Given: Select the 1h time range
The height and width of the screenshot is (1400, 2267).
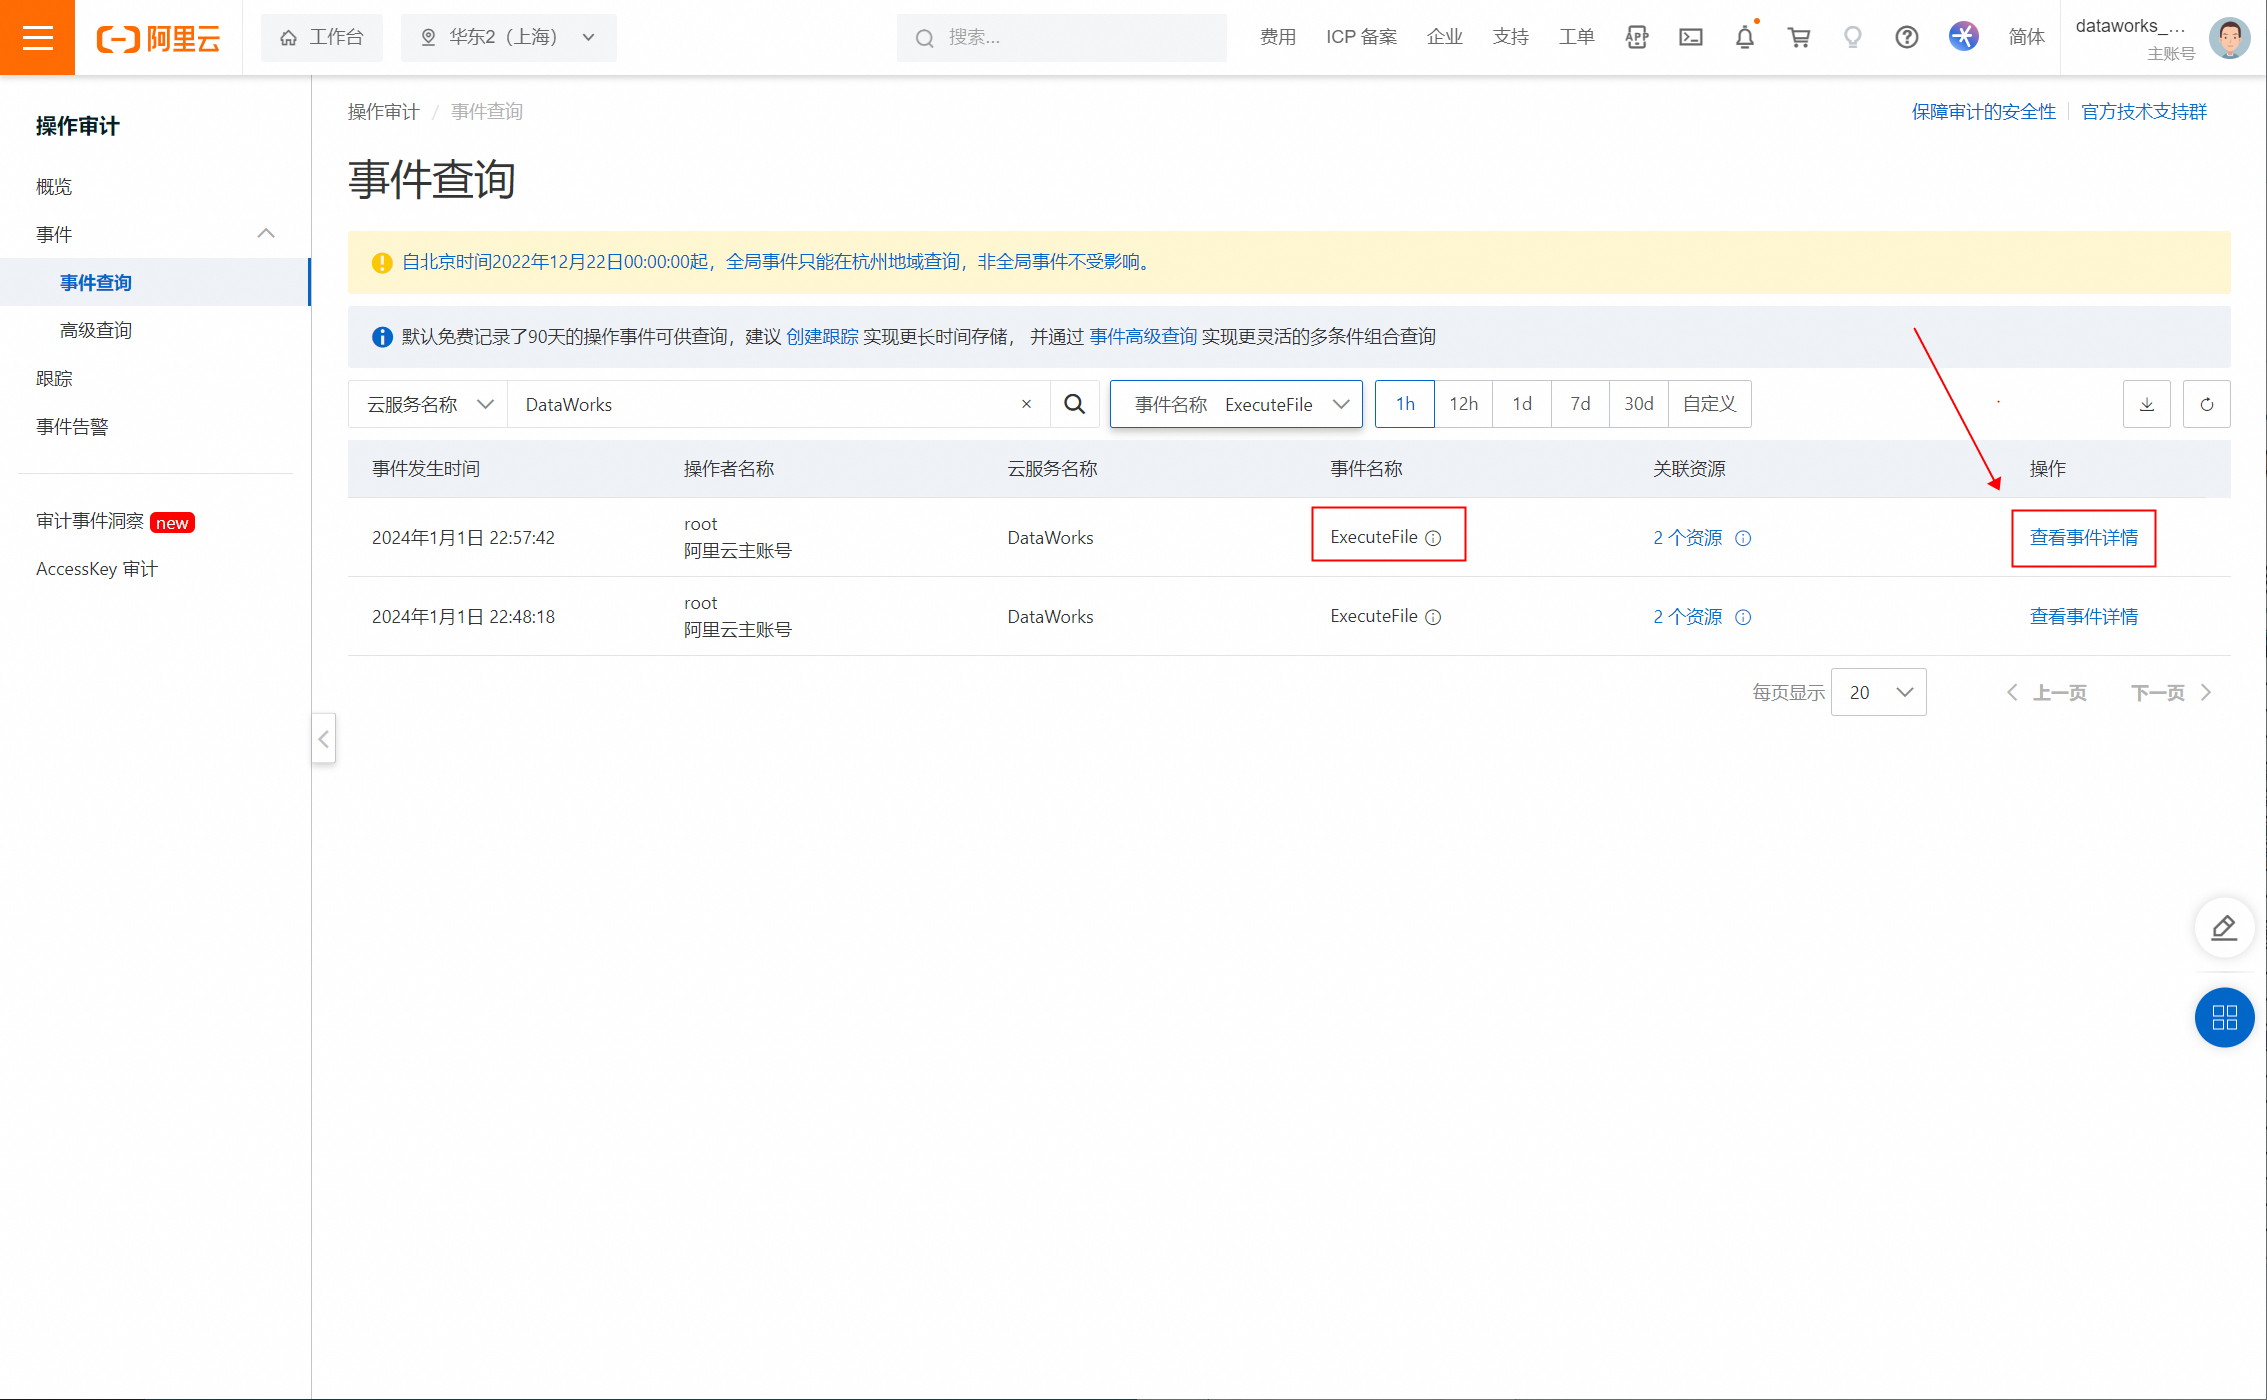Looking at the screenshot, I should click(1405, 404).
